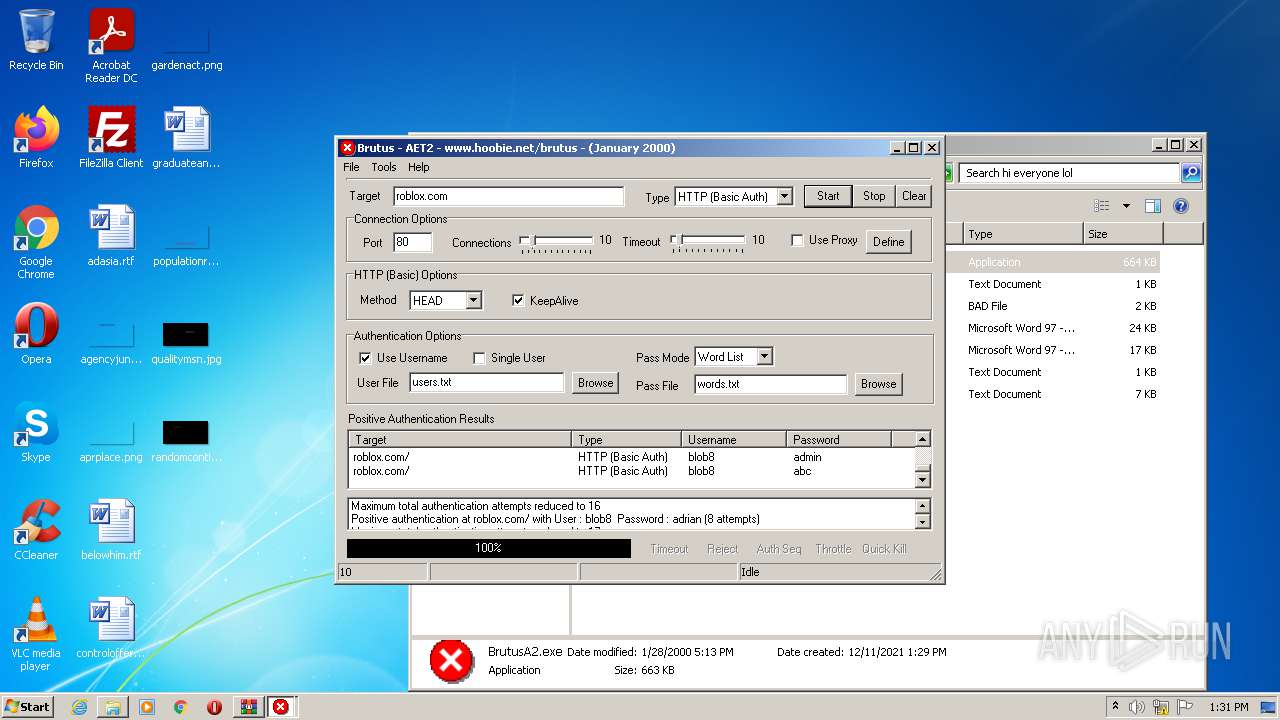Click the Pass File words.txt field
The image size is (1280, 720).
point(771,384)
